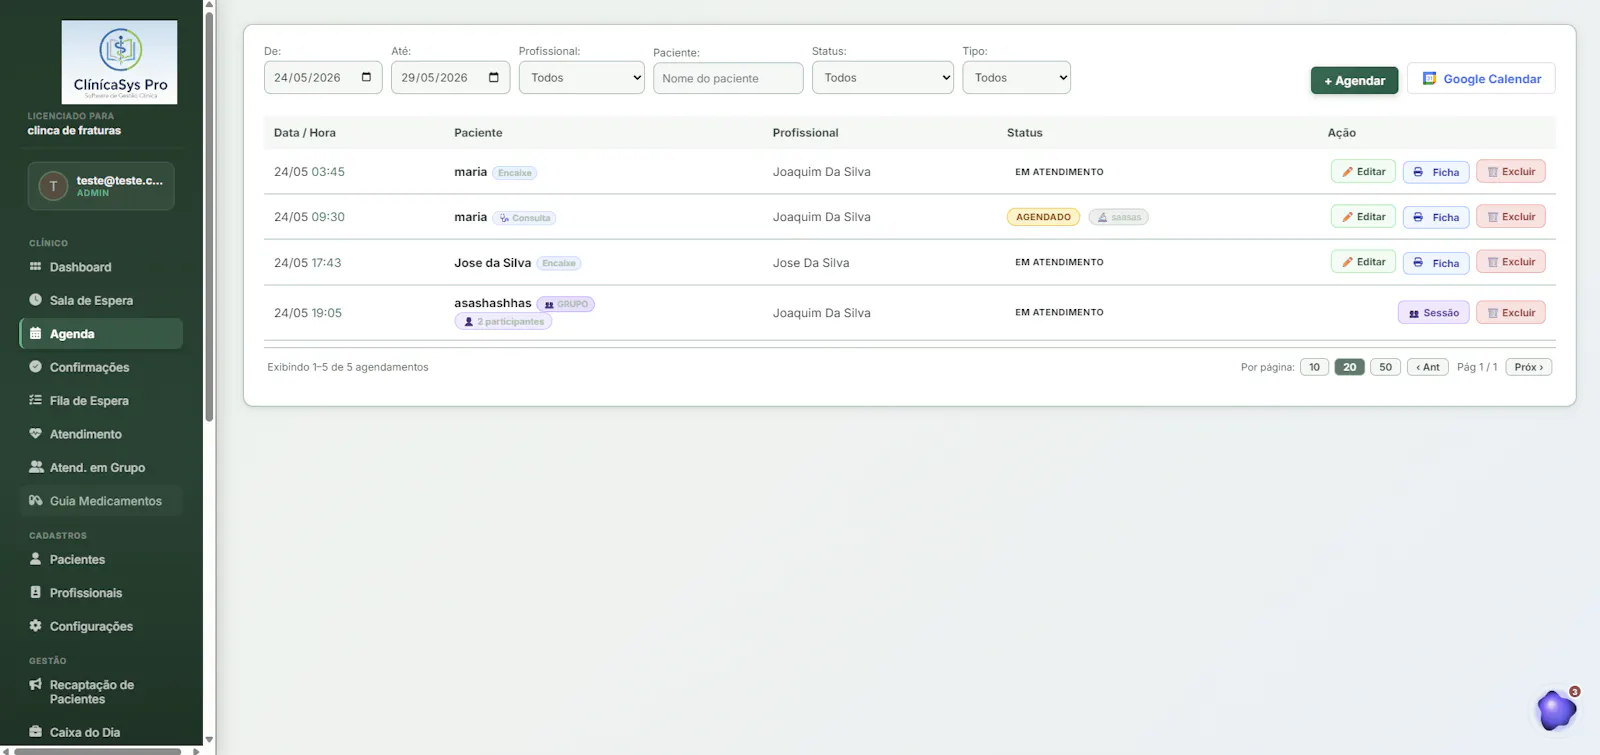Viewport: 1600px width, 755px height.
Task: Go to next page with Próx
Action: pyautogui.click(x=1529, y=367)
